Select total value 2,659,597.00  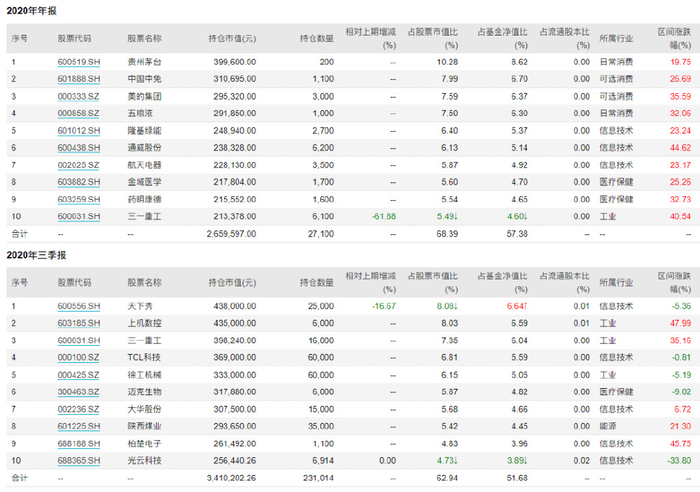coord(231,234)
